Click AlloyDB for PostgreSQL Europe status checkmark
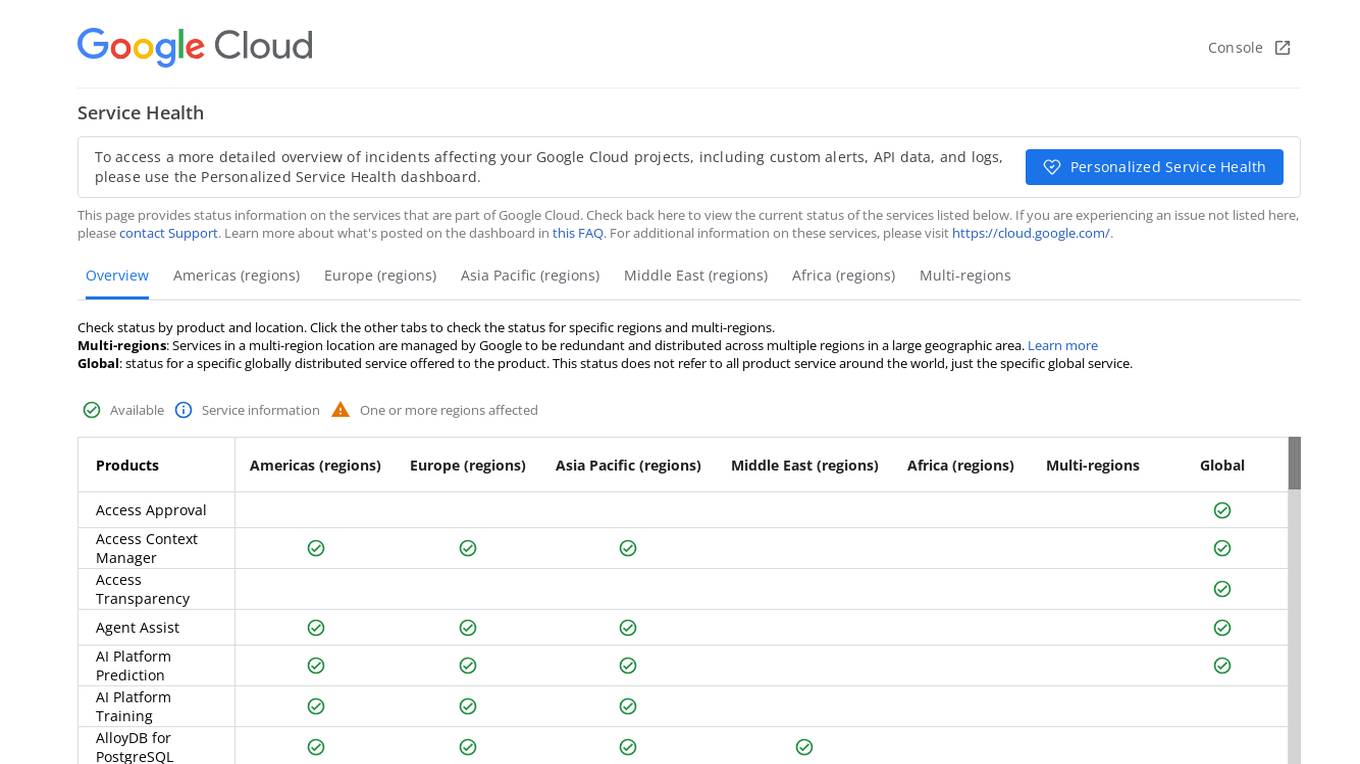The width and height of the screenshot is (1360, 764). (x=468, y=747)
